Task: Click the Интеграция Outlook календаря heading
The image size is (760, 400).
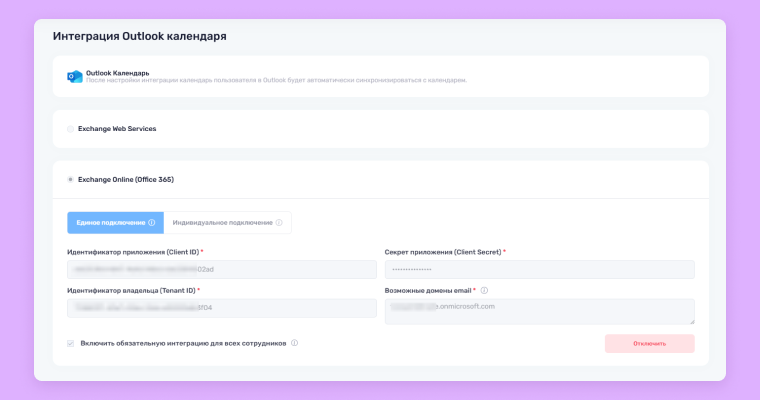Action: [x=140, y=36]
